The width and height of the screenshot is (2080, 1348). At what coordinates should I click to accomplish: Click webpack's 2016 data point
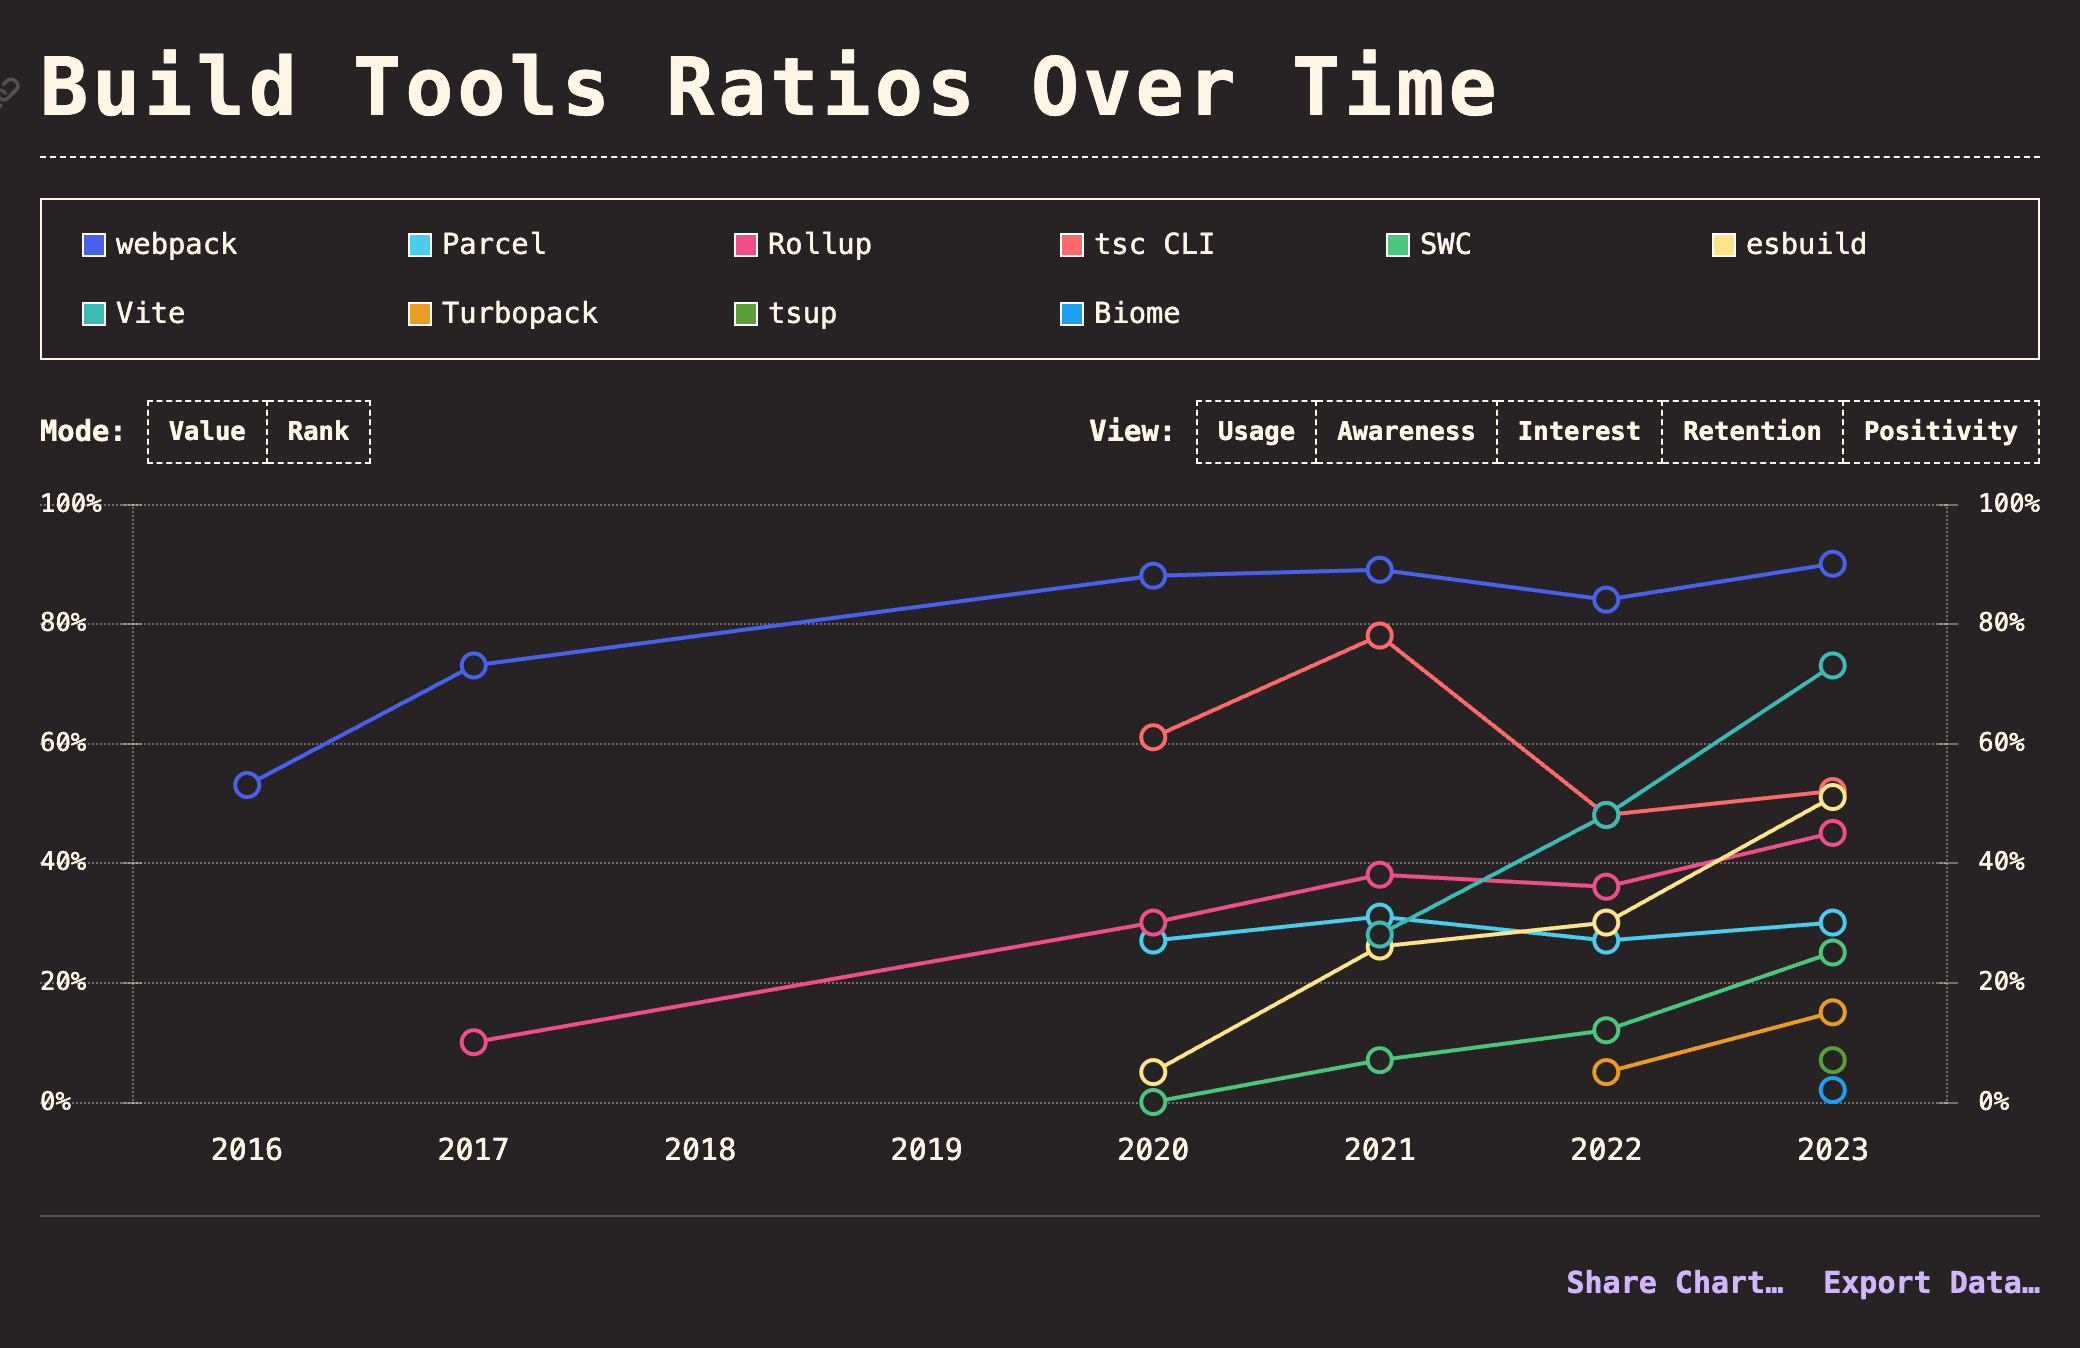247,785
